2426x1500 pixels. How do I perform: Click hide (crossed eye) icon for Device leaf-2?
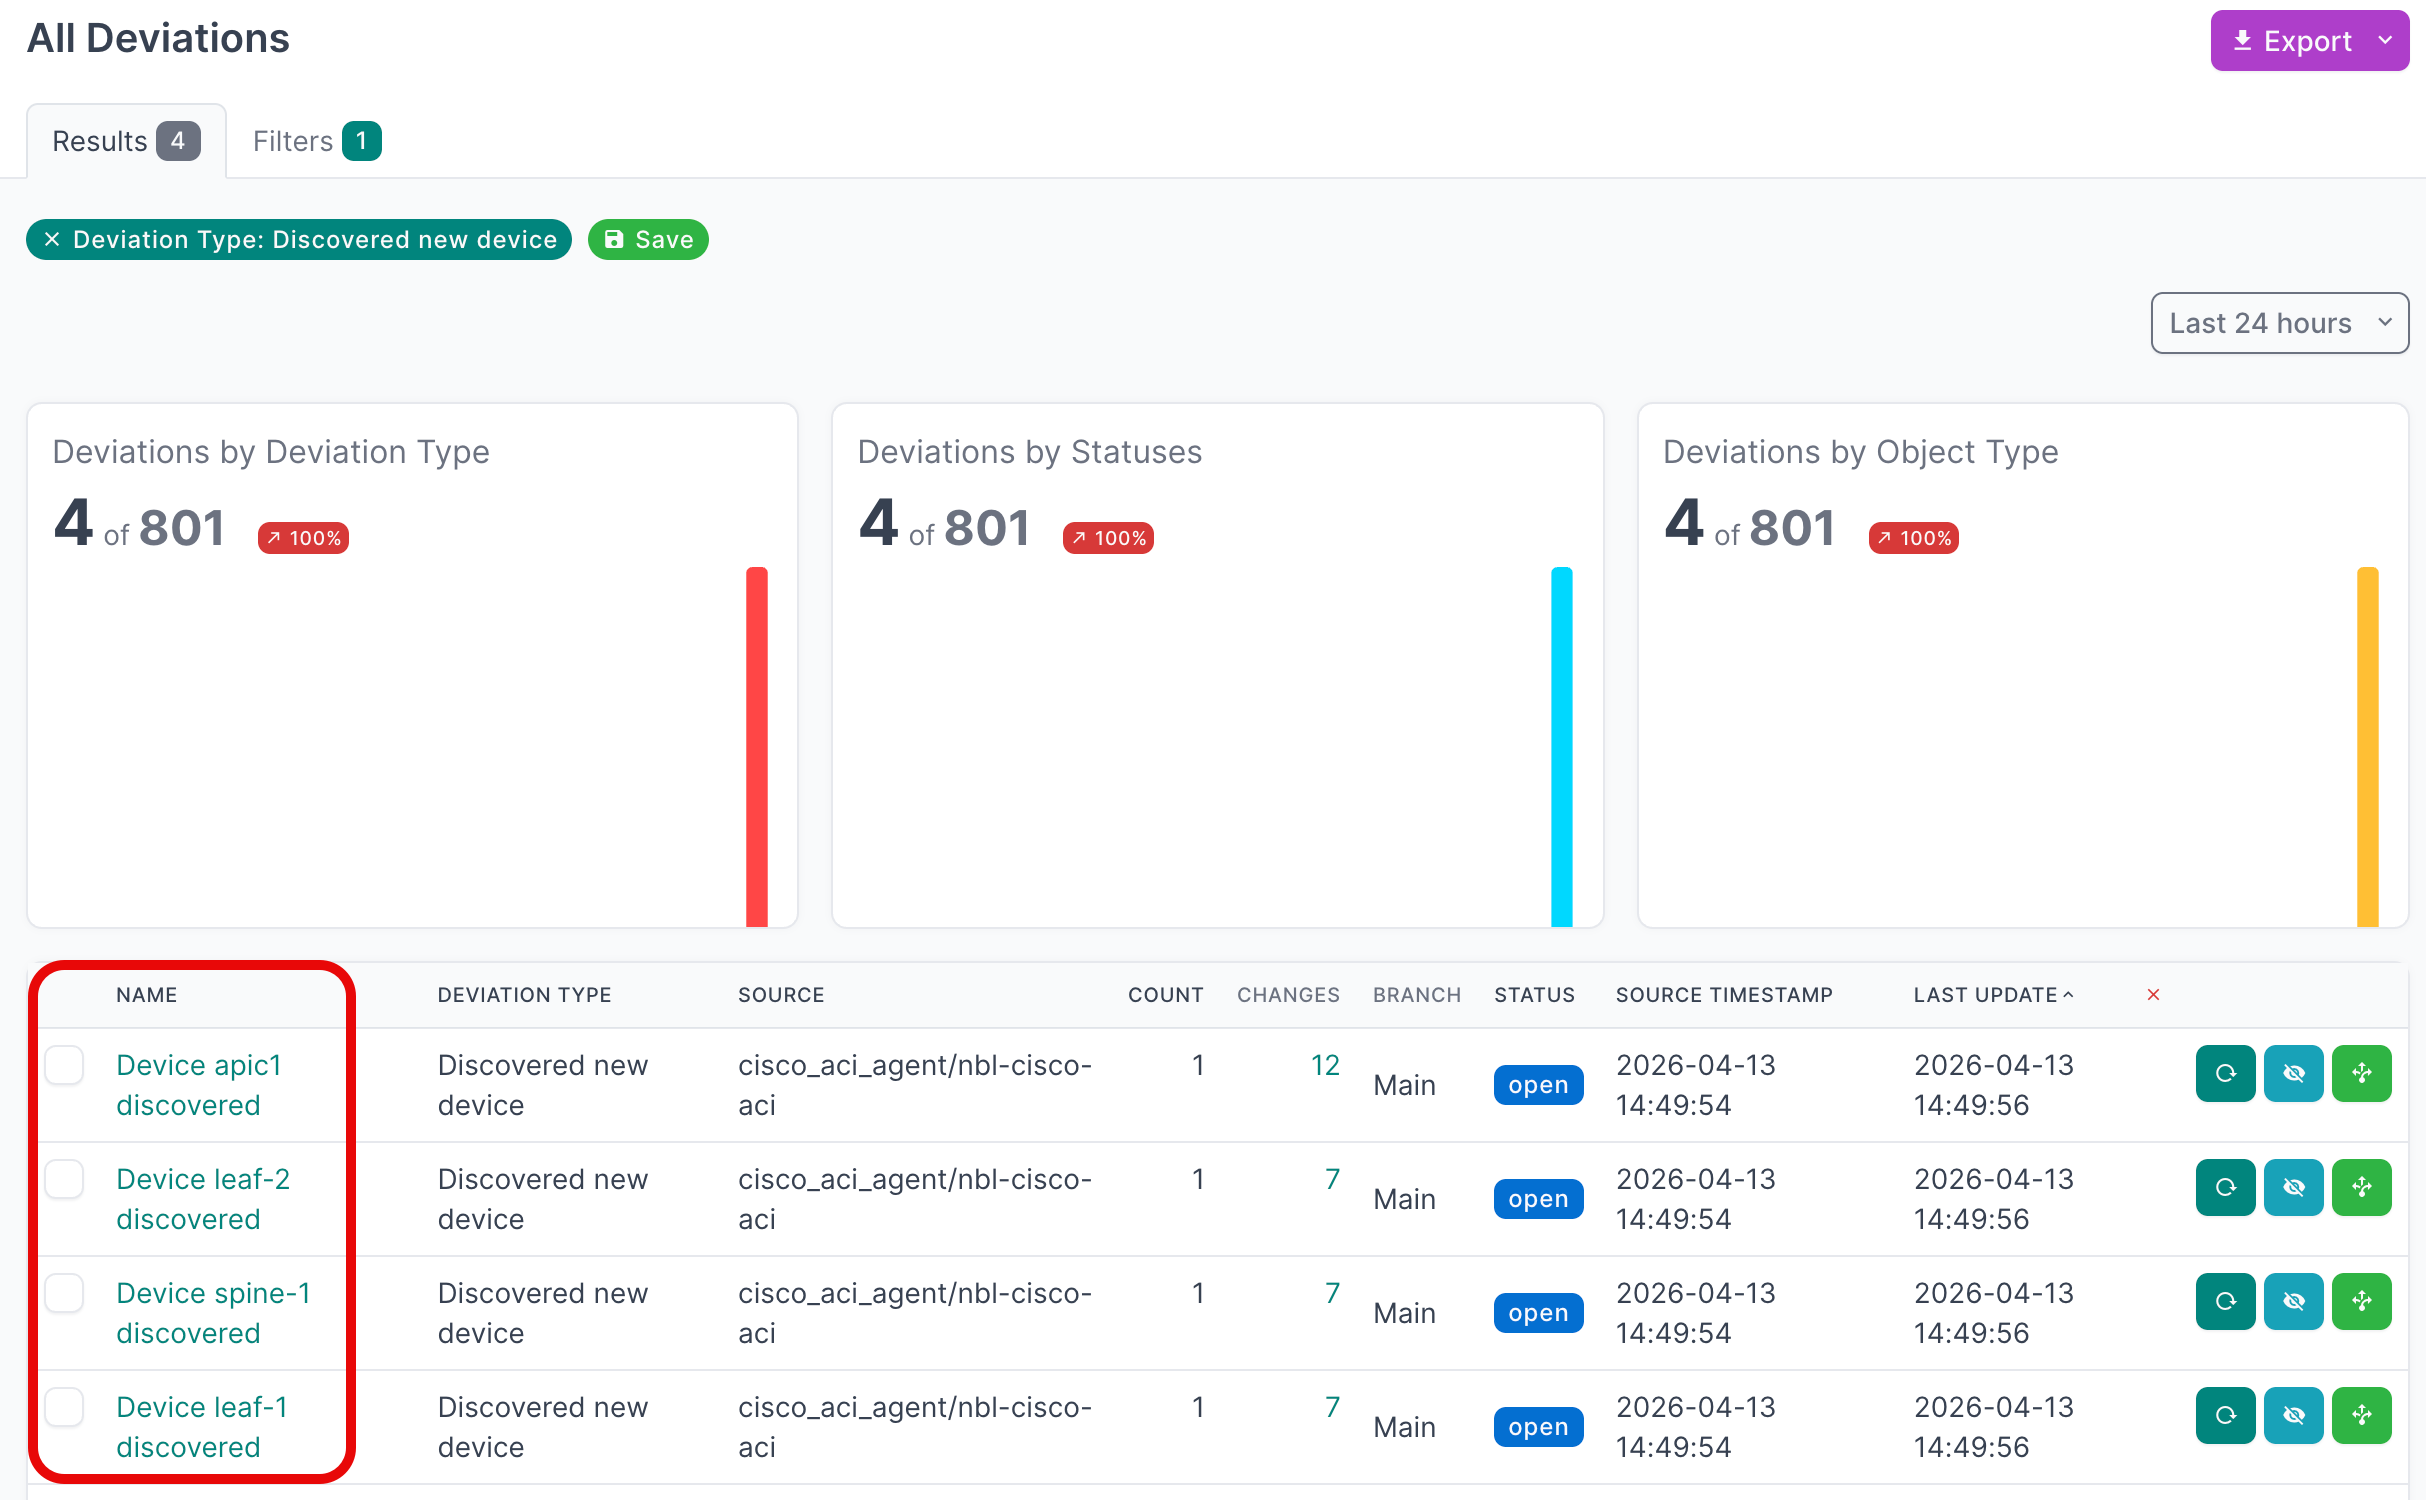2292,1187
